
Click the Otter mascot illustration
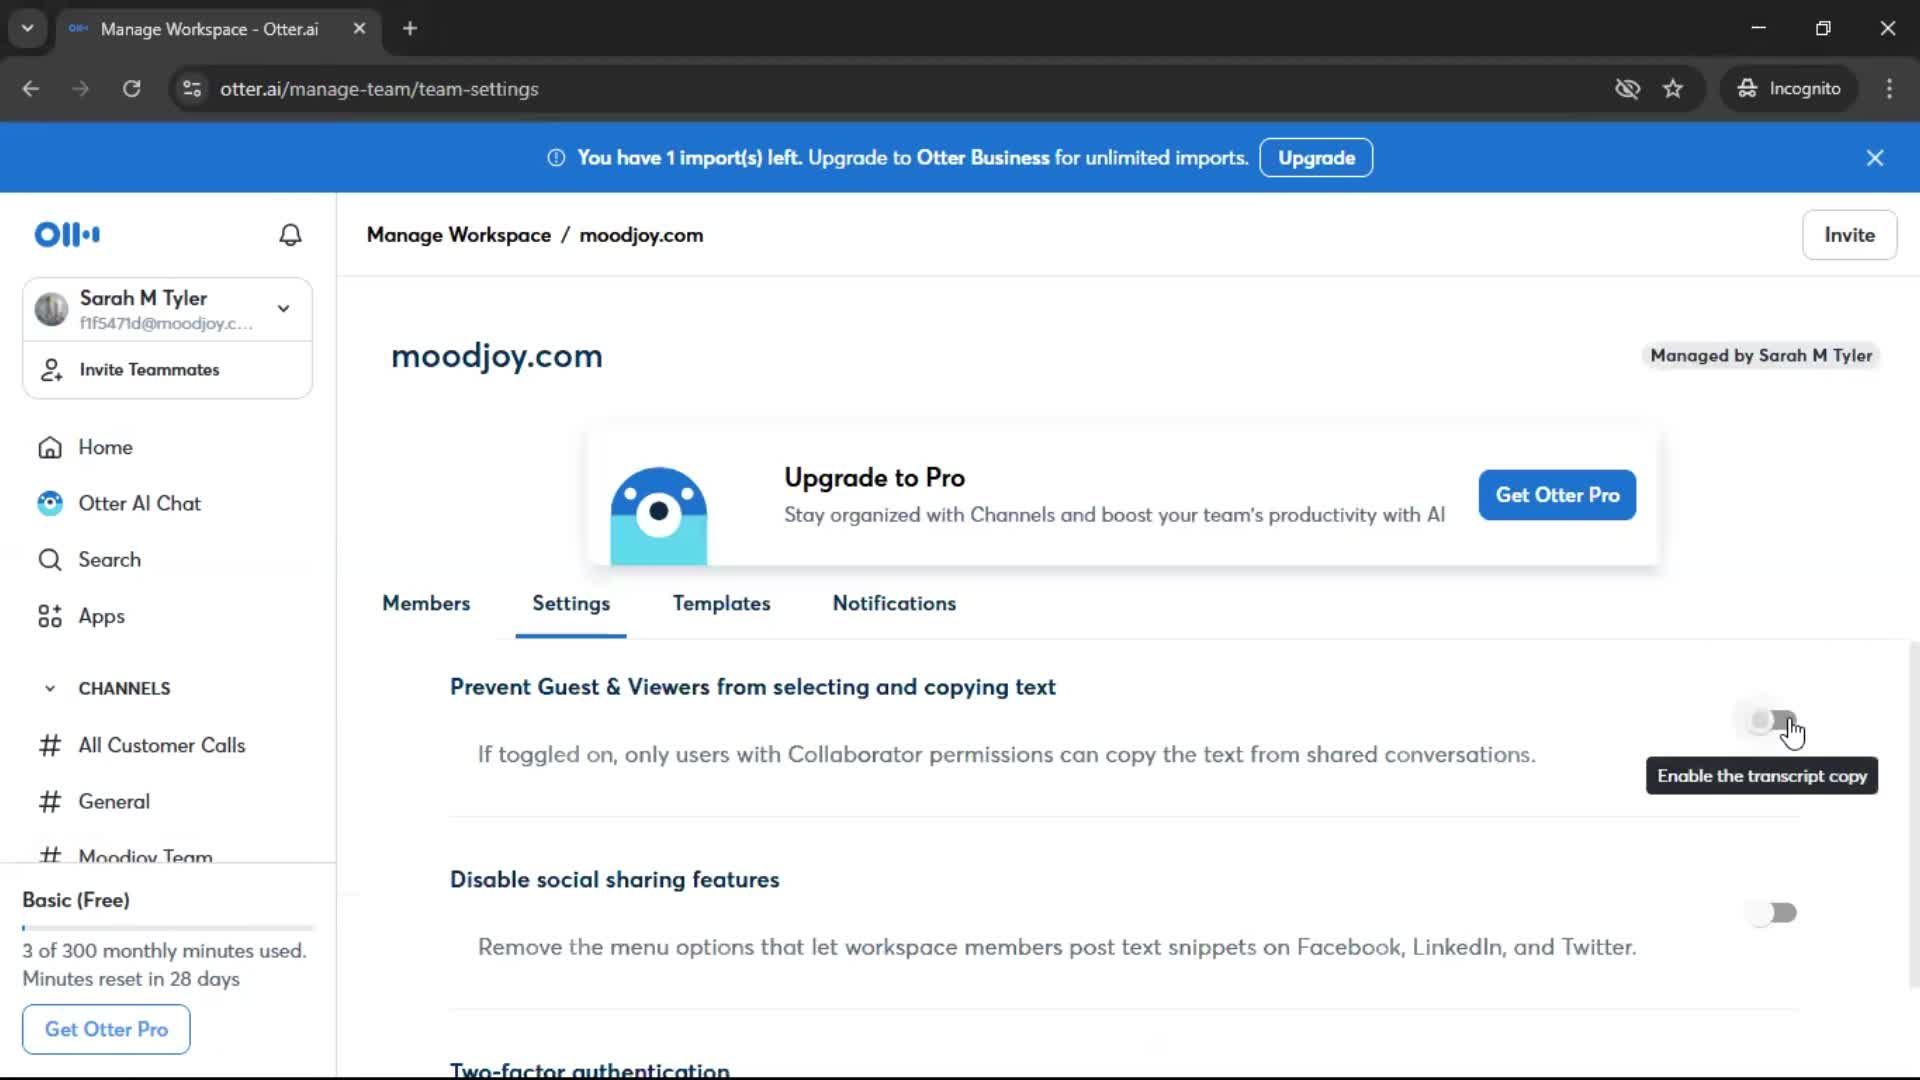pos(658,515)
